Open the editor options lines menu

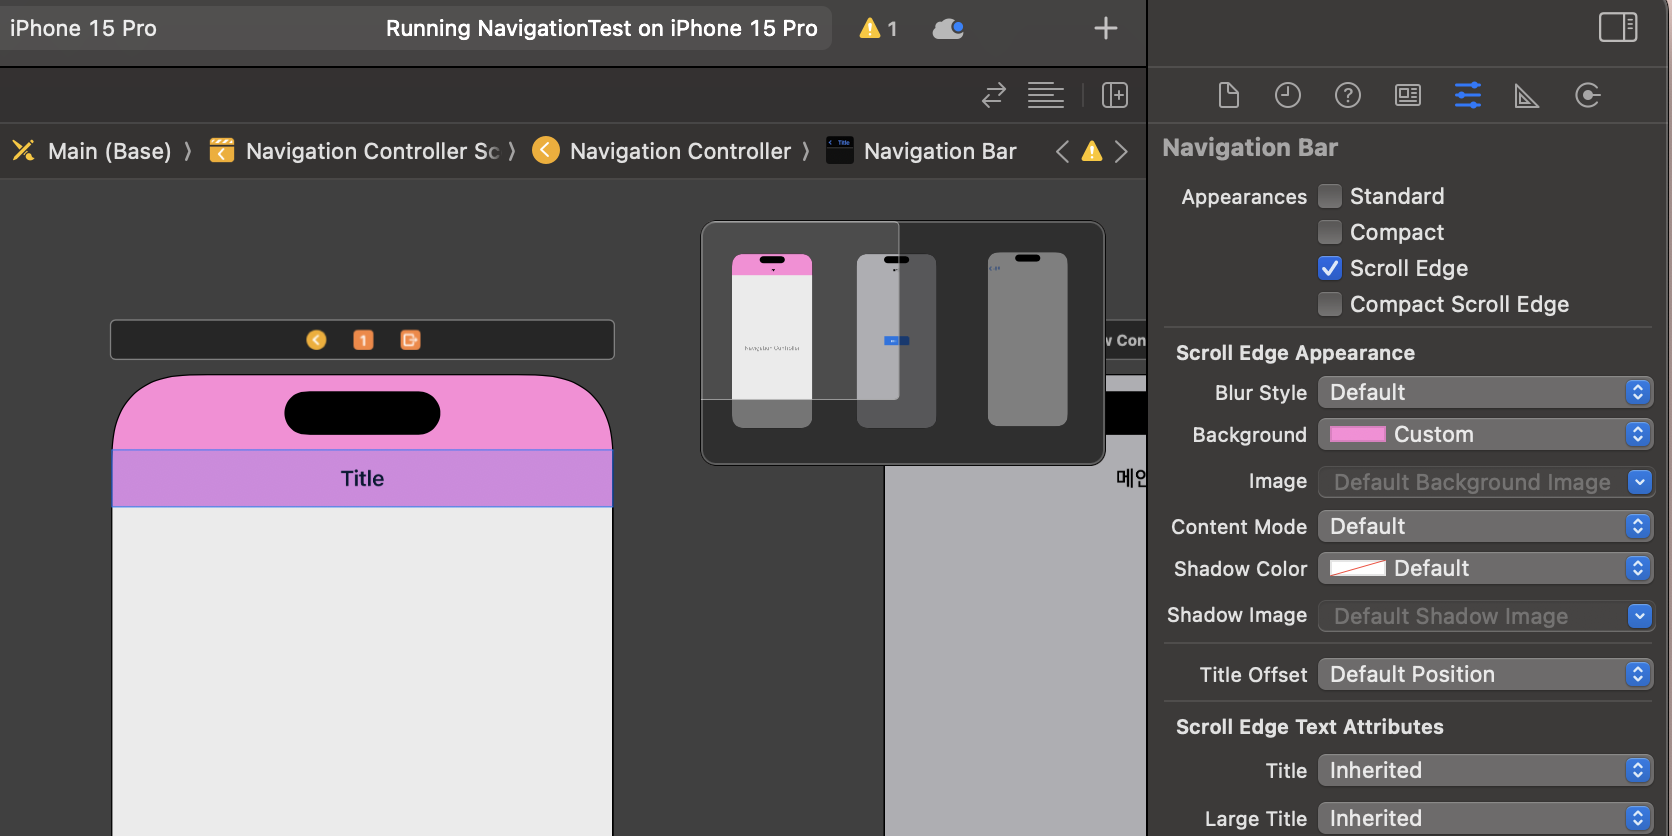1046,95
